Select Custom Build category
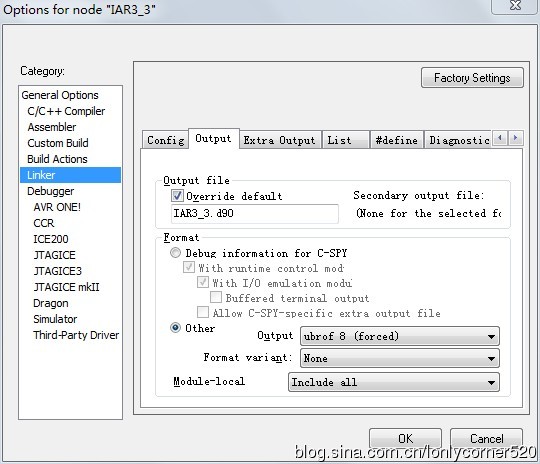This screenshot has height=464, width=540. (x=58, y=143)
